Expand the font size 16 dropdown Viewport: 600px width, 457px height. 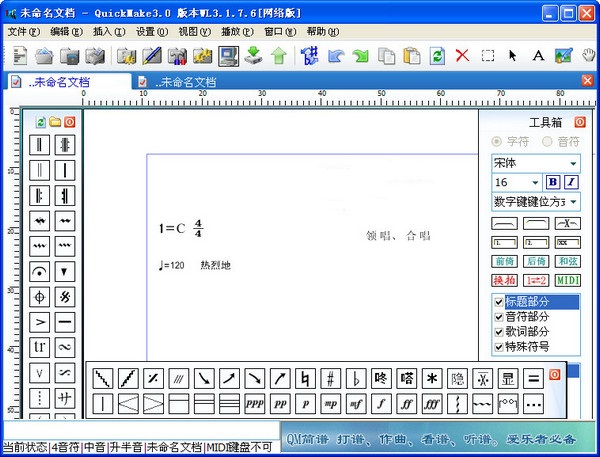pos(536,183)
